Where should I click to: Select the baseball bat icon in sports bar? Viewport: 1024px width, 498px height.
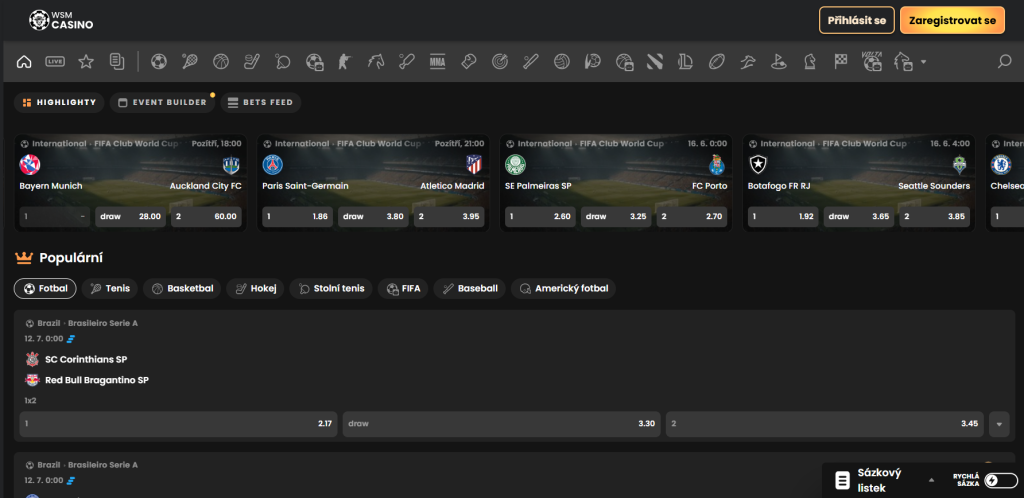tap(530, 62)
